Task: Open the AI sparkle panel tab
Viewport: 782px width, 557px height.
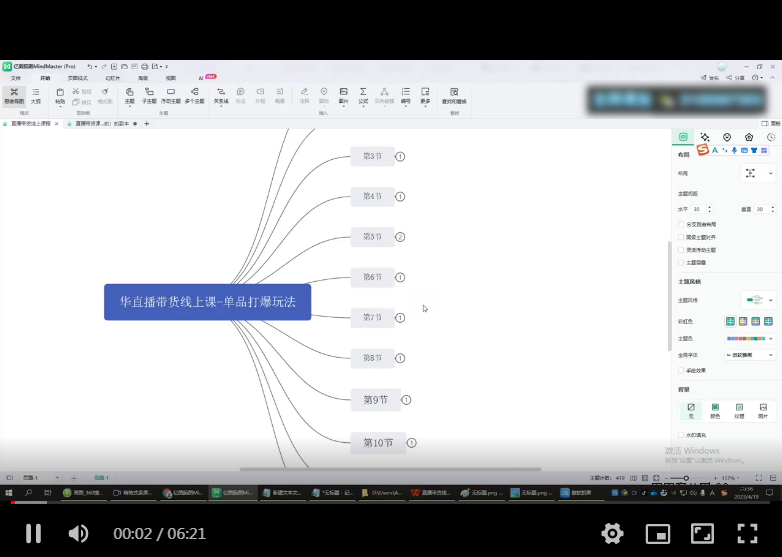Action: [705, 137]
